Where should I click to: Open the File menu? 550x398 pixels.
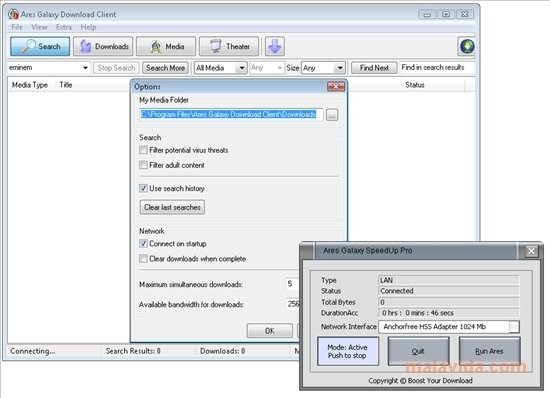pyautogui.click(x=17, y=27)
